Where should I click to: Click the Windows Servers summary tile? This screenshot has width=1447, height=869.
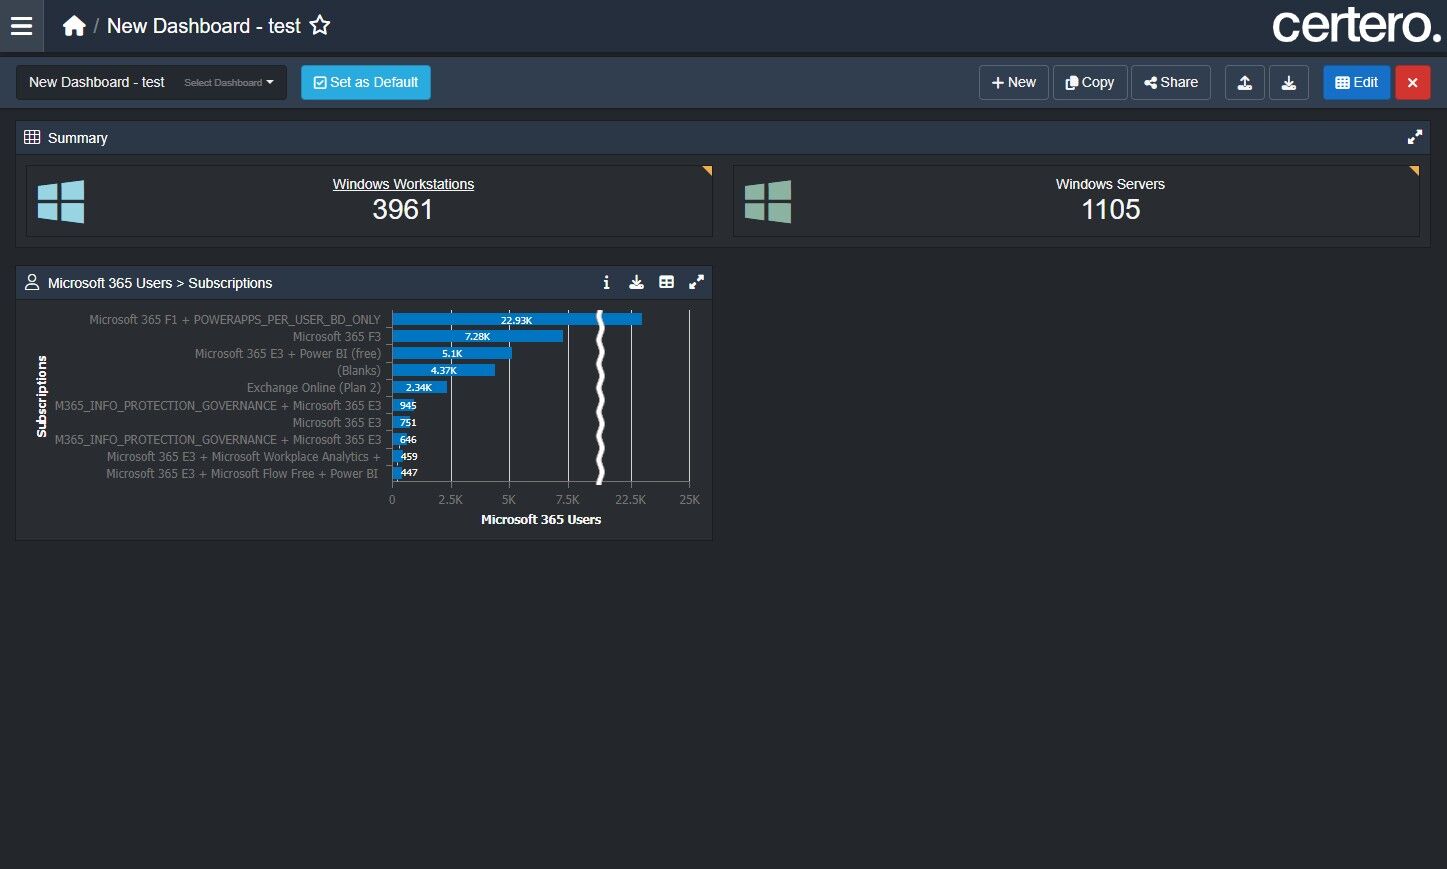click(1076, 200)
